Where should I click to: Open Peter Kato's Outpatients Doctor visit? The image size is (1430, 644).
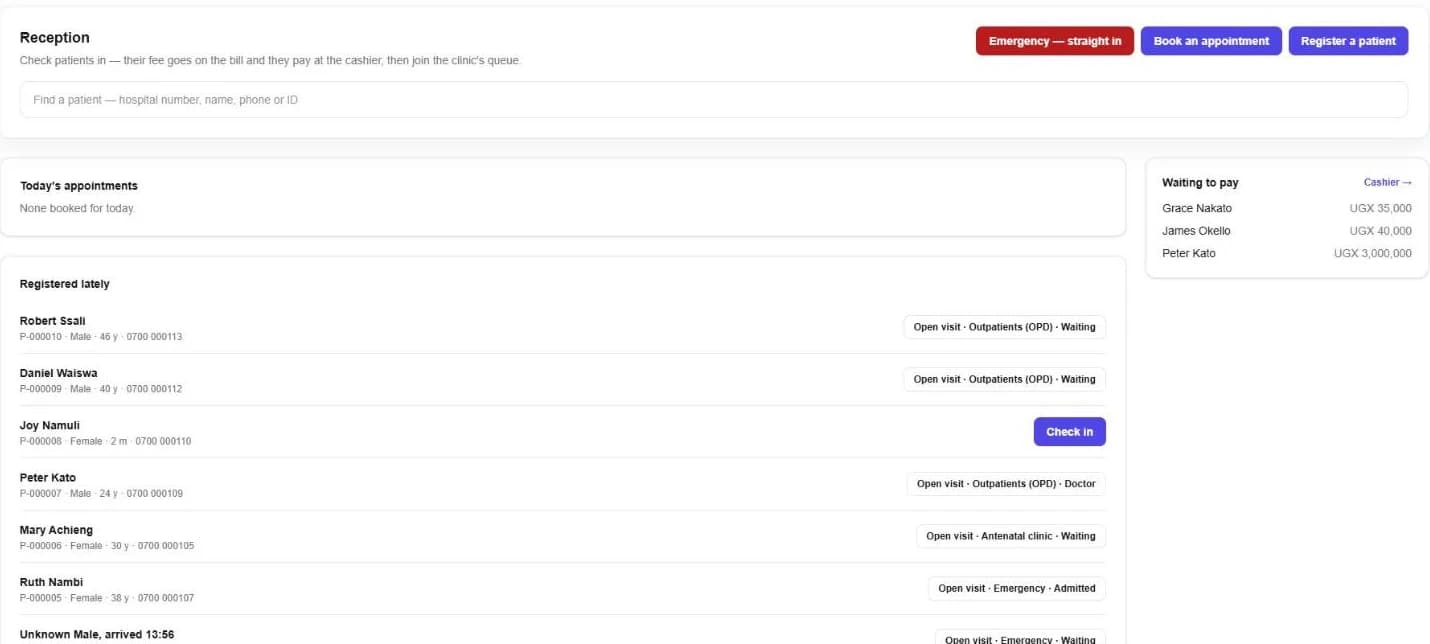(x=1006, y=484)
